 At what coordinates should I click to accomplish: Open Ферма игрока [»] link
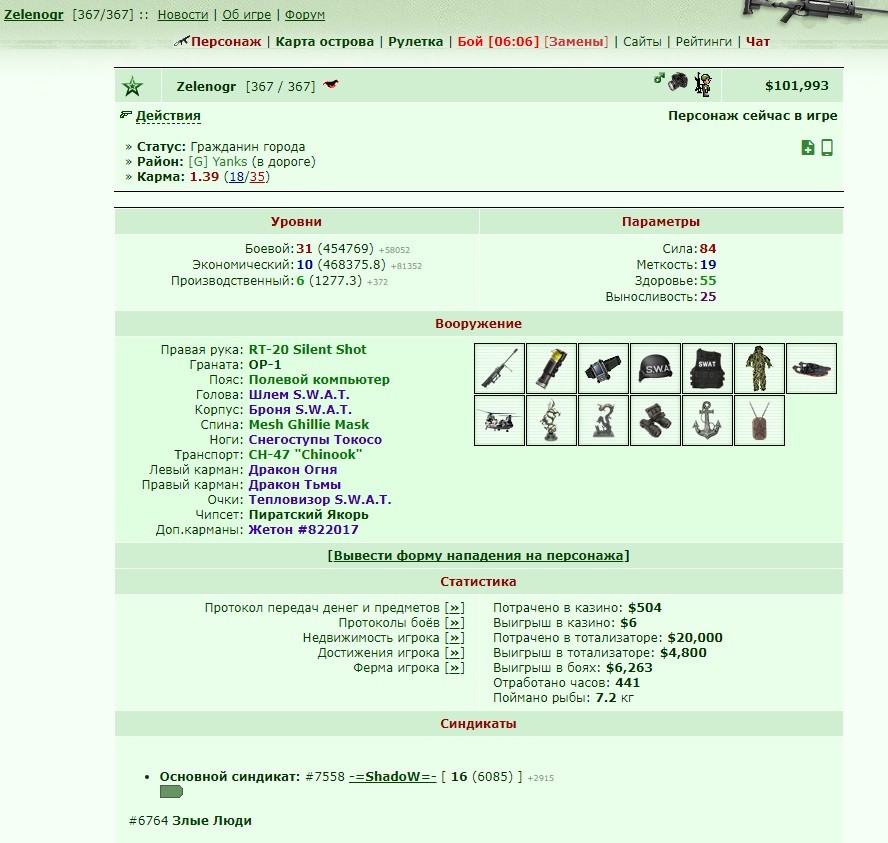(x=454, y=667)
